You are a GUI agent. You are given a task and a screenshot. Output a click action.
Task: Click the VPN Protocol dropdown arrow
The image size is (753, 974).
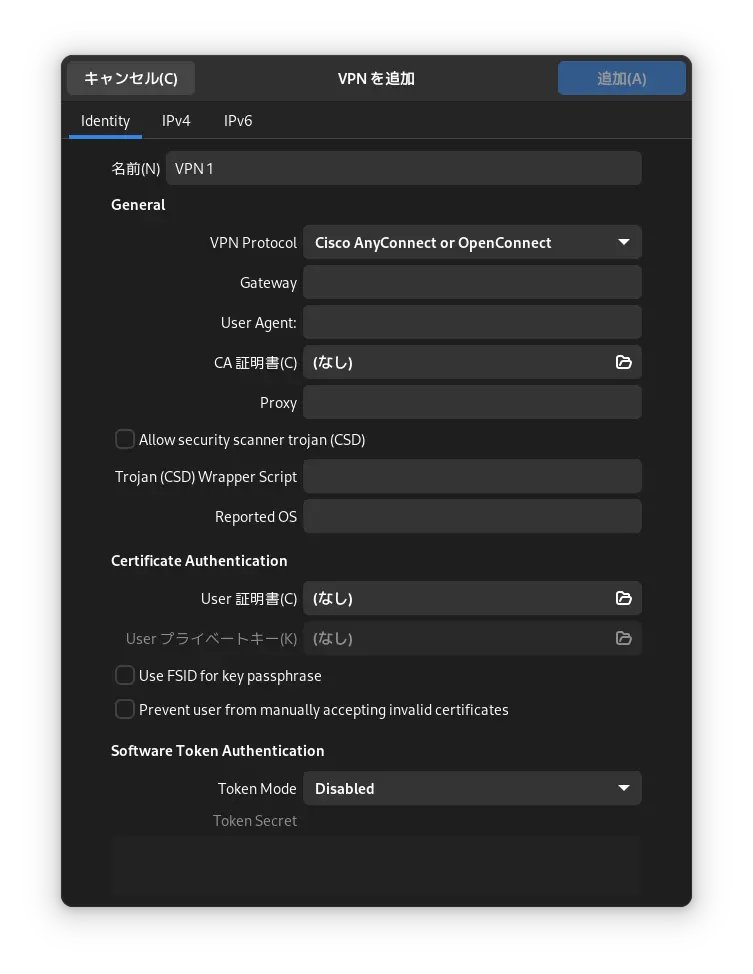(x=624, y=242)
